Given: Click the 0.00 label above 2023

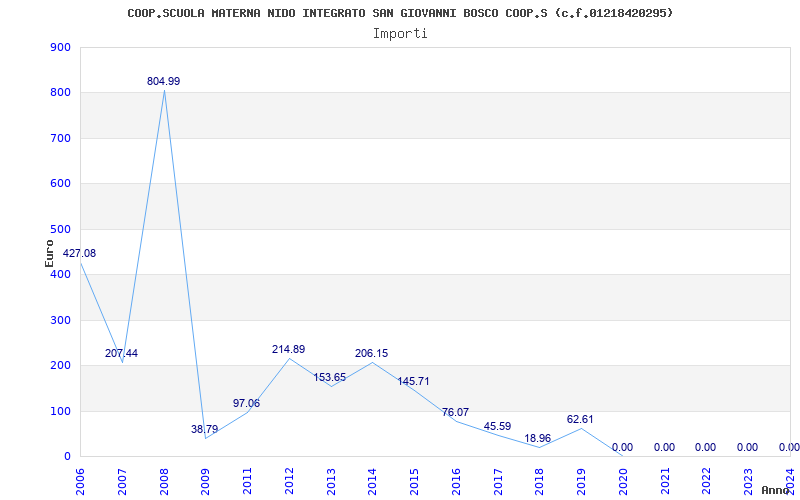Looking at the screenshot, I should 747,447.
